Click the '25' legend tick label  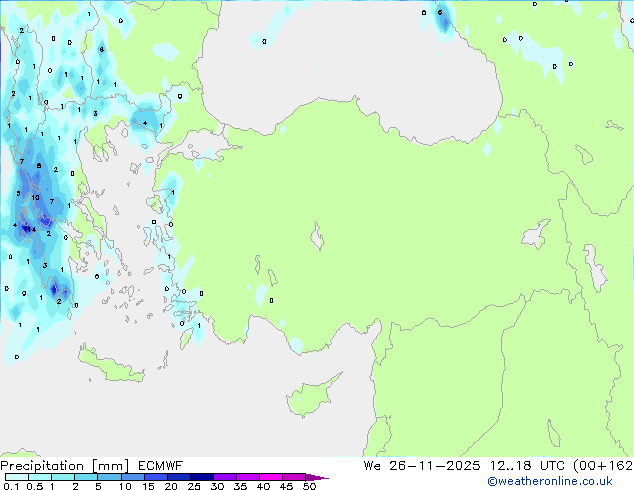click(x=194, y=486)
